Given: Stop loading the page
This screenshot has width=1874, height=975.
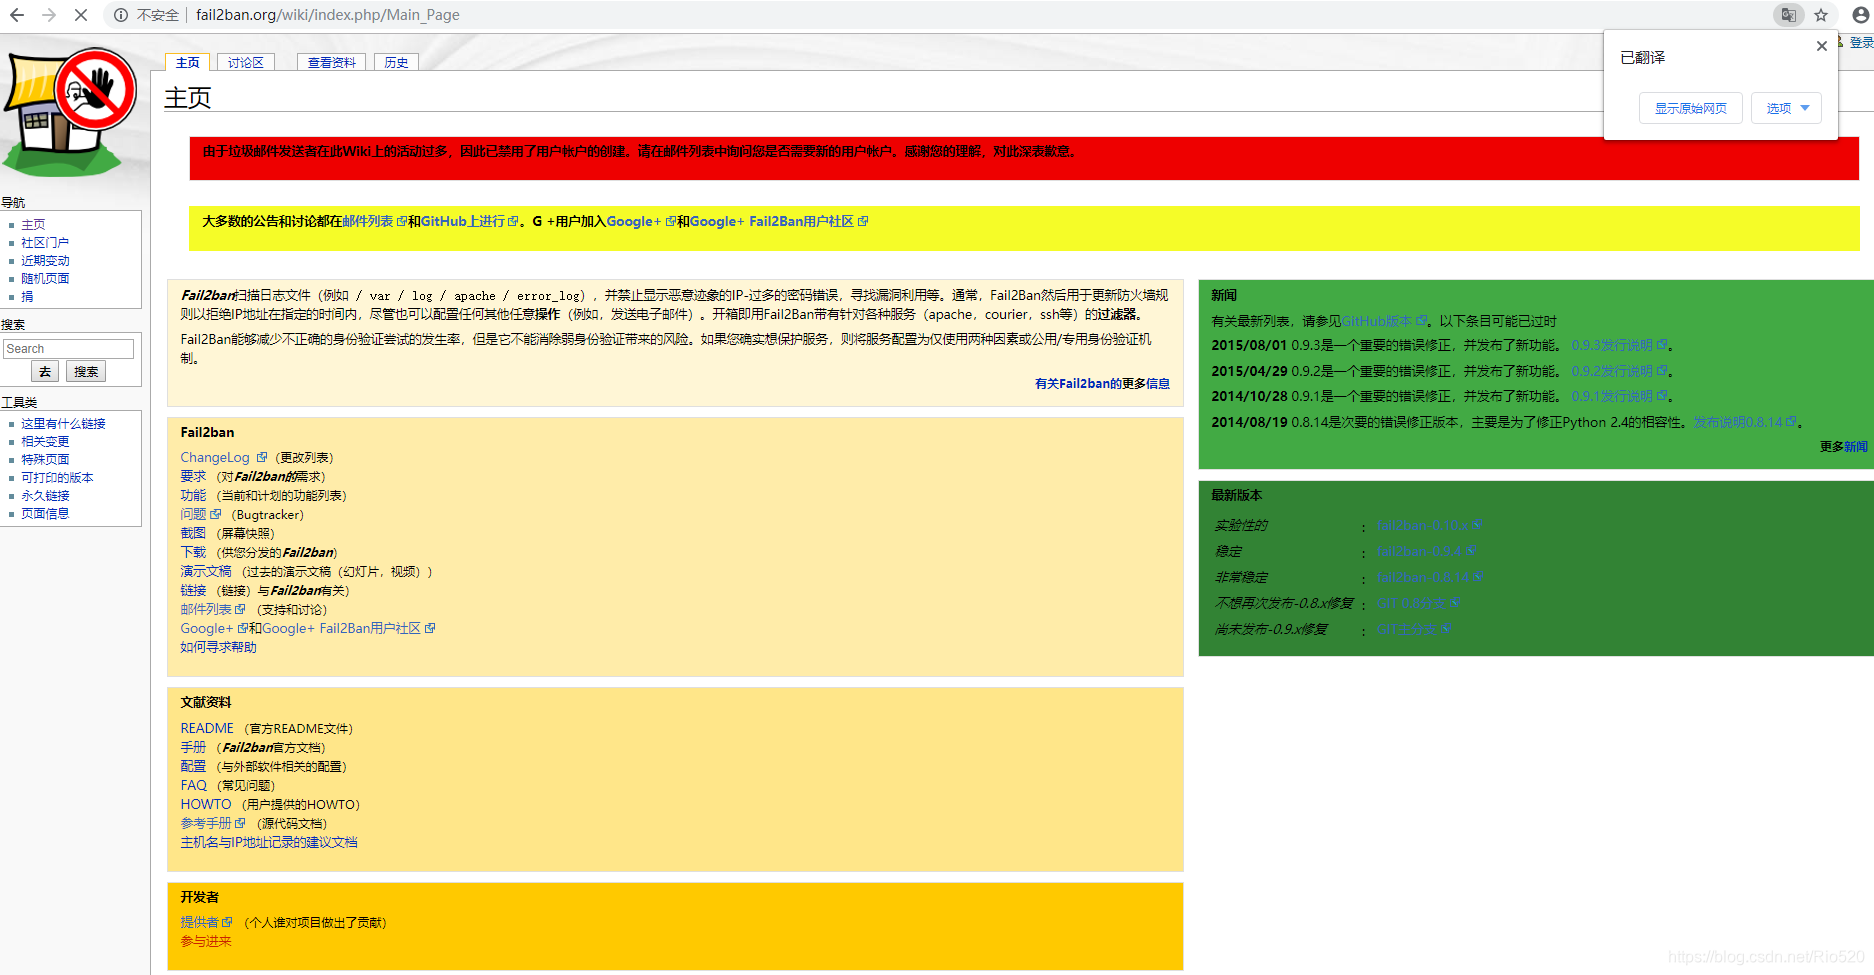Looking at the screenshot, I should [x=81, y=15].
